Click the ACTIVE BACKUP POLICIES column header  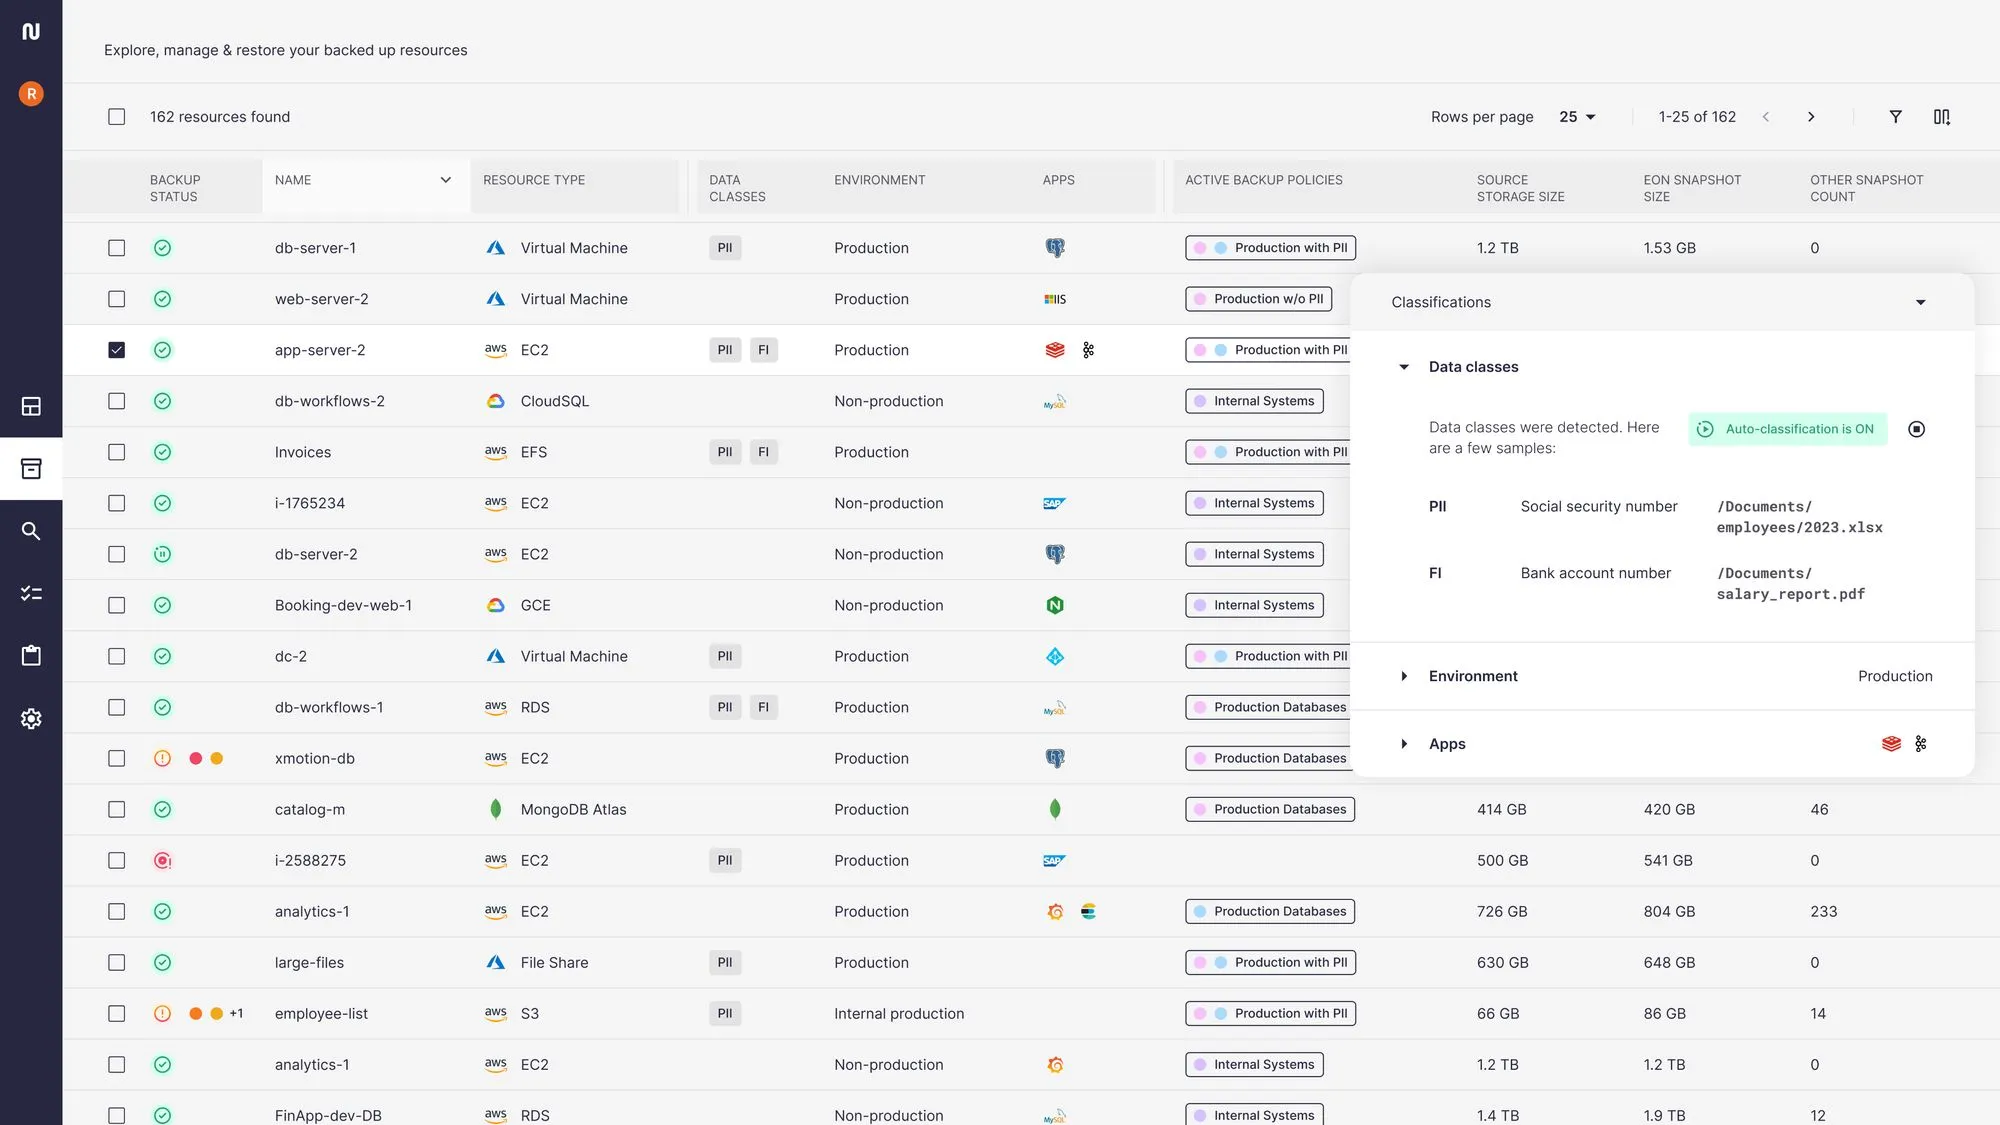coord(1264,180)
